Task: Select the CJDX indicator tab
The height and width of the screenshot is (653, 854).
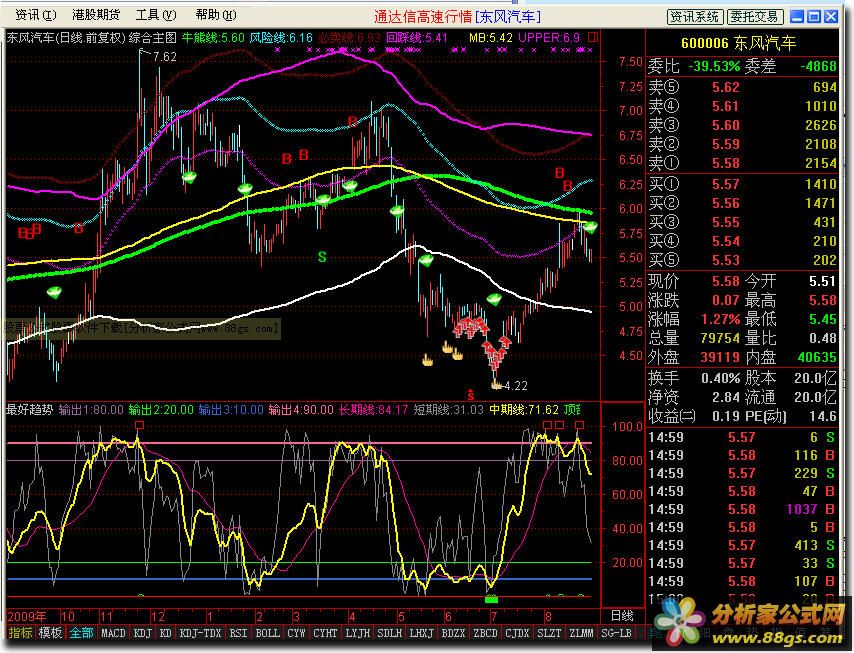Action: coord(517,633)
